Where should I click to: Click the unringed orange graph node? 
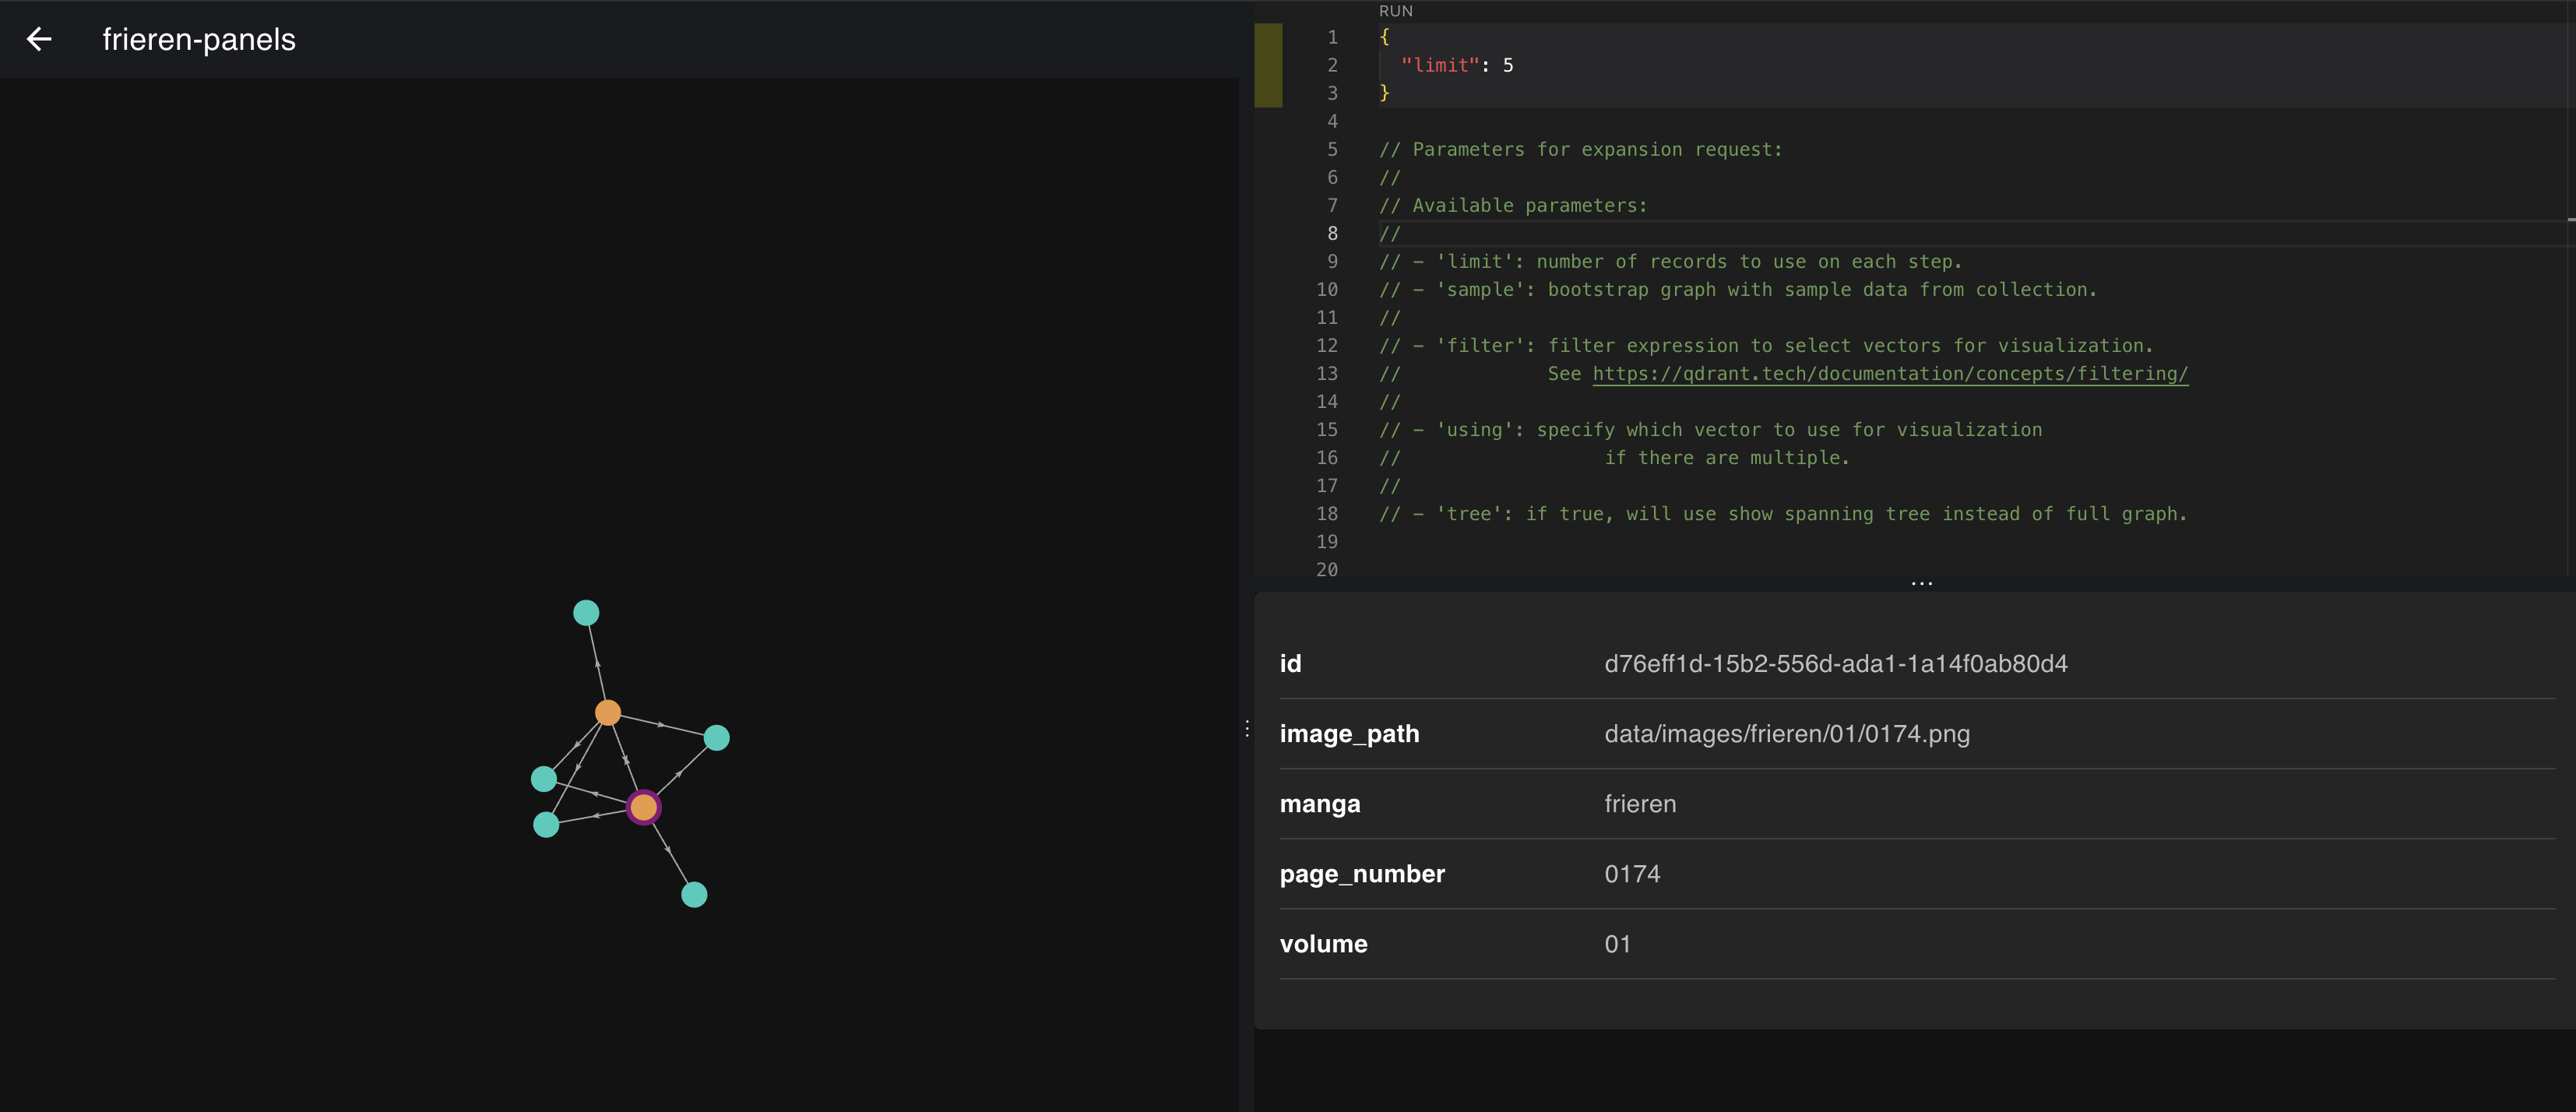pos(608,713)
